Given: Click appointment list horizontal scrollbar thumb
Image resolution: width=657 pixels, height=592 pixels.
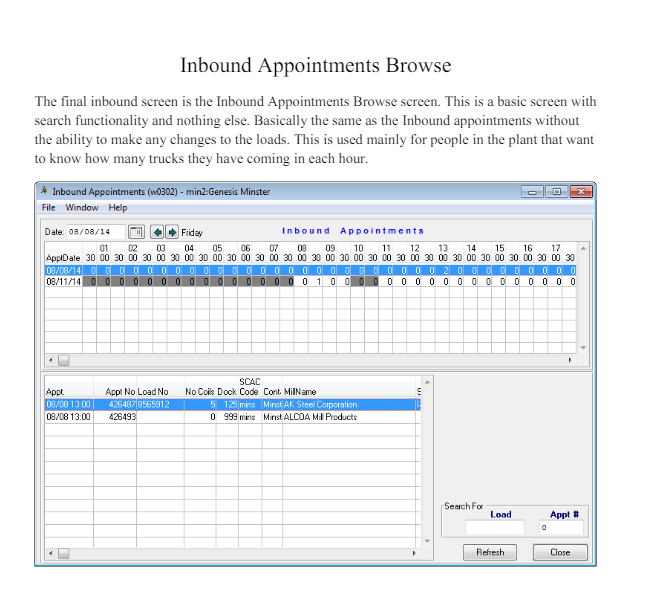Looking at the screenshot, I should pos(64,553).
